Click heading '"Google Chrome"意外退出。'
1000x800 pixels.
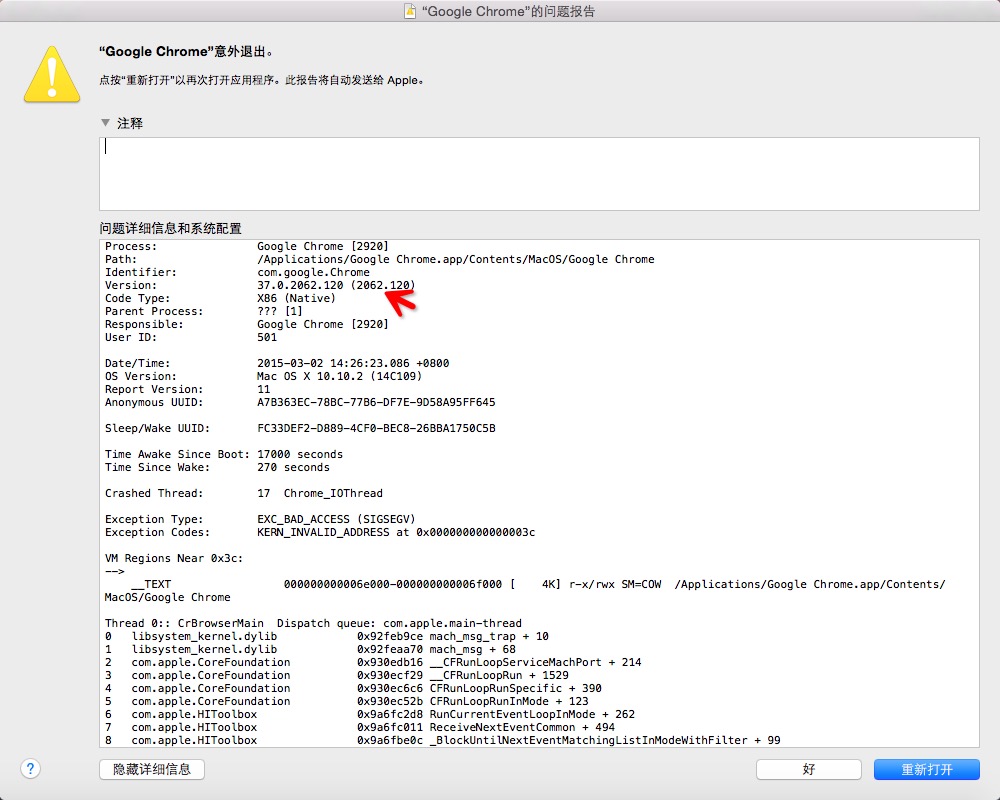click(186, 52)
